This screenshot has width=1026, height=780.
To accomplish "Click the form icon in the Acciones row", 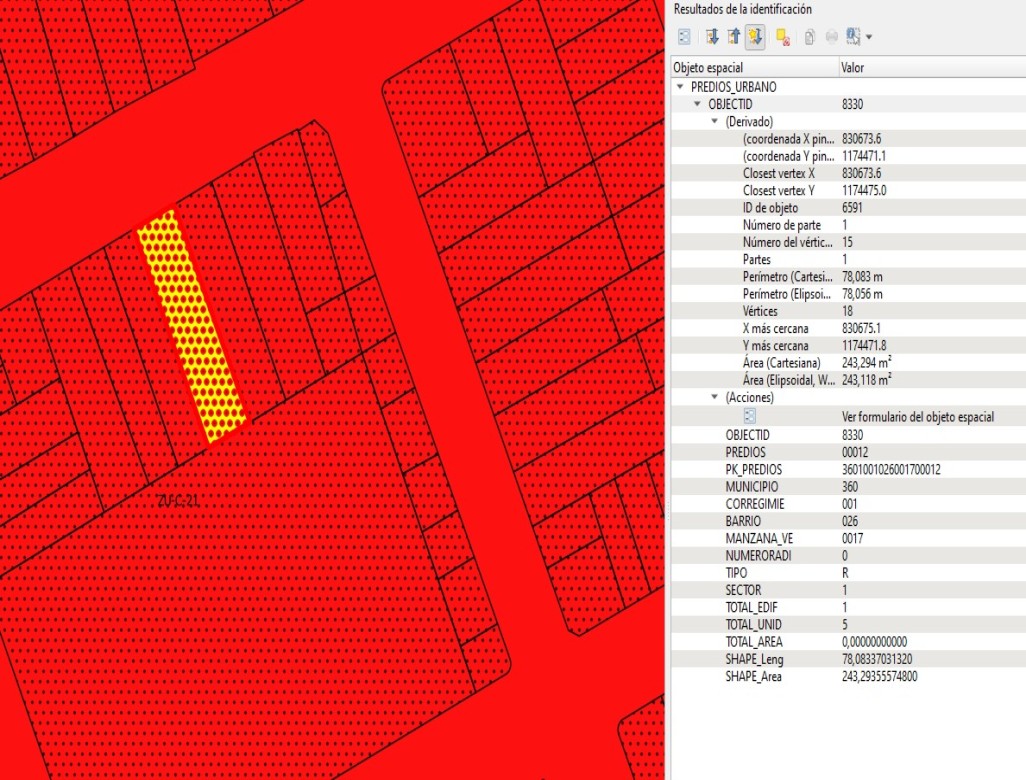I will pyautogui.click(x=749, y=416).
